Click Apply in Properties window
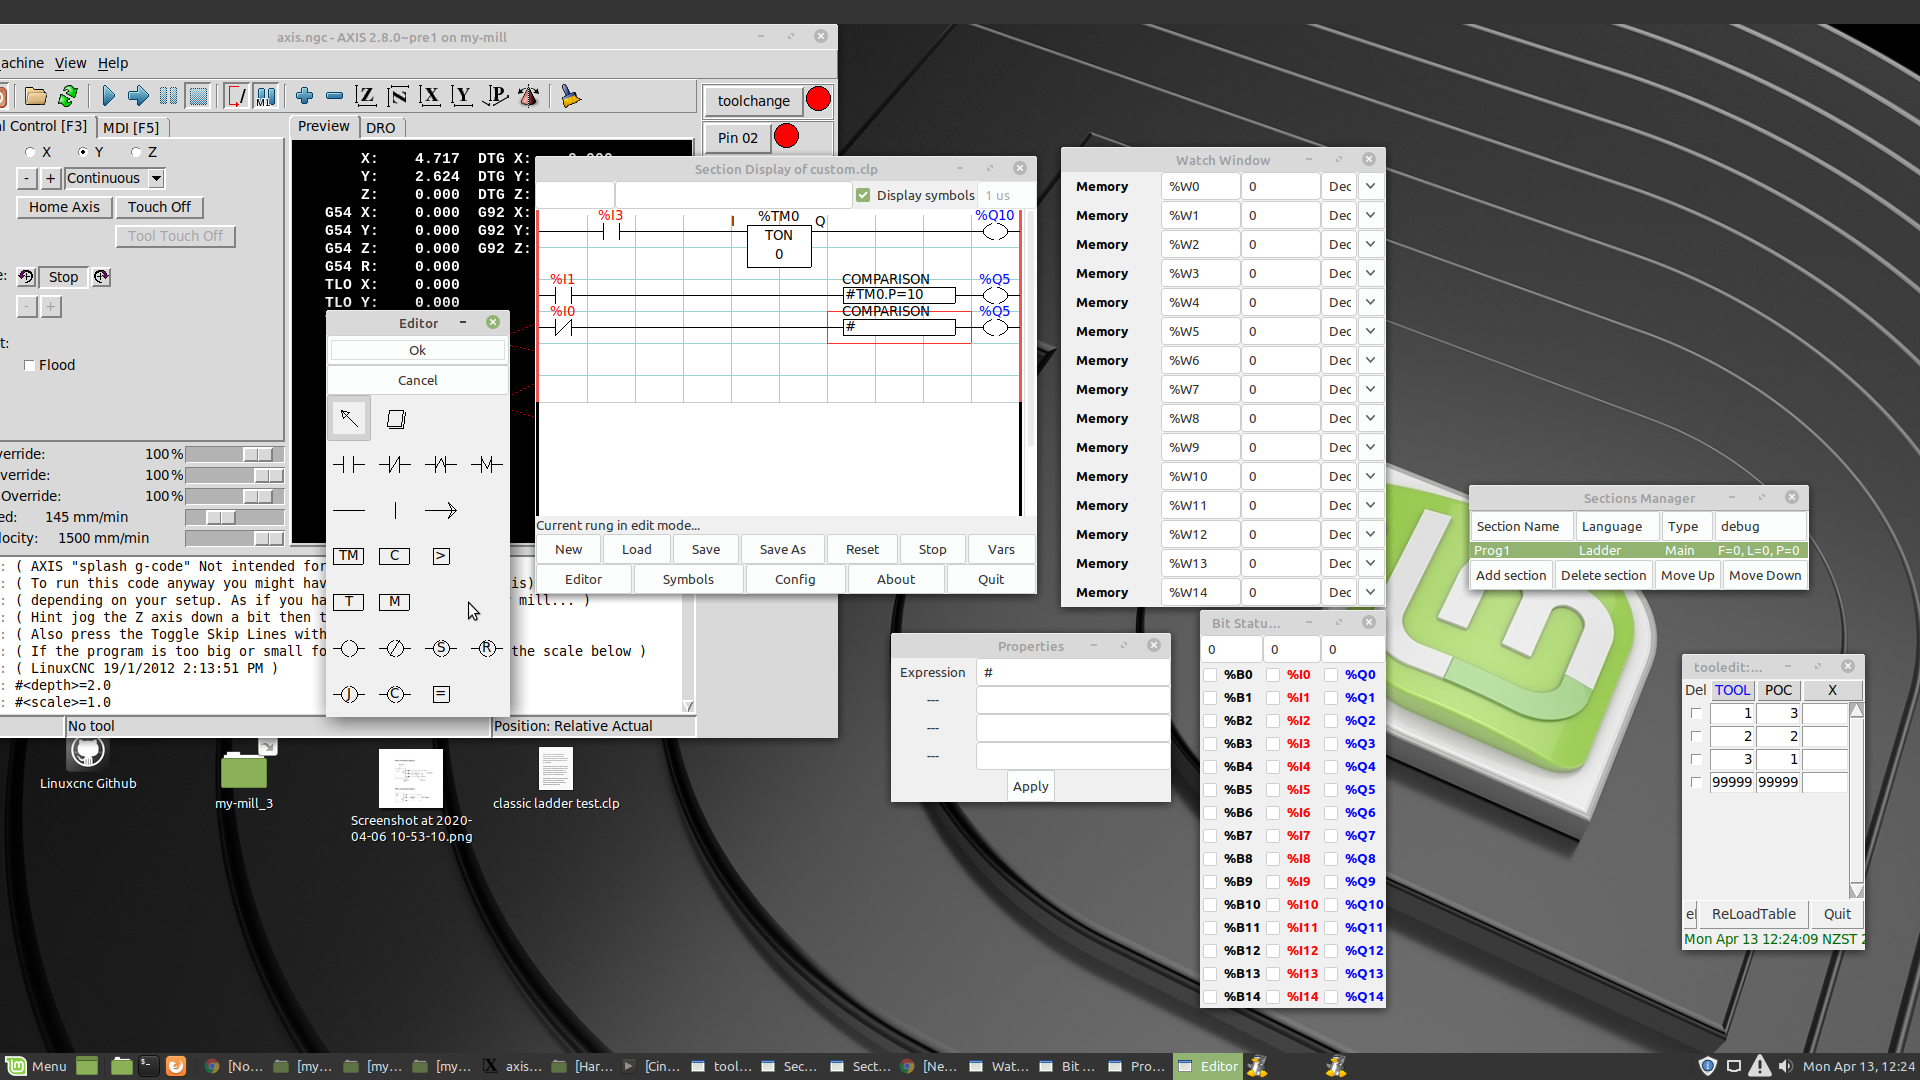The height and width of the screenshot is (1080, 1920). coord(1030,786)
